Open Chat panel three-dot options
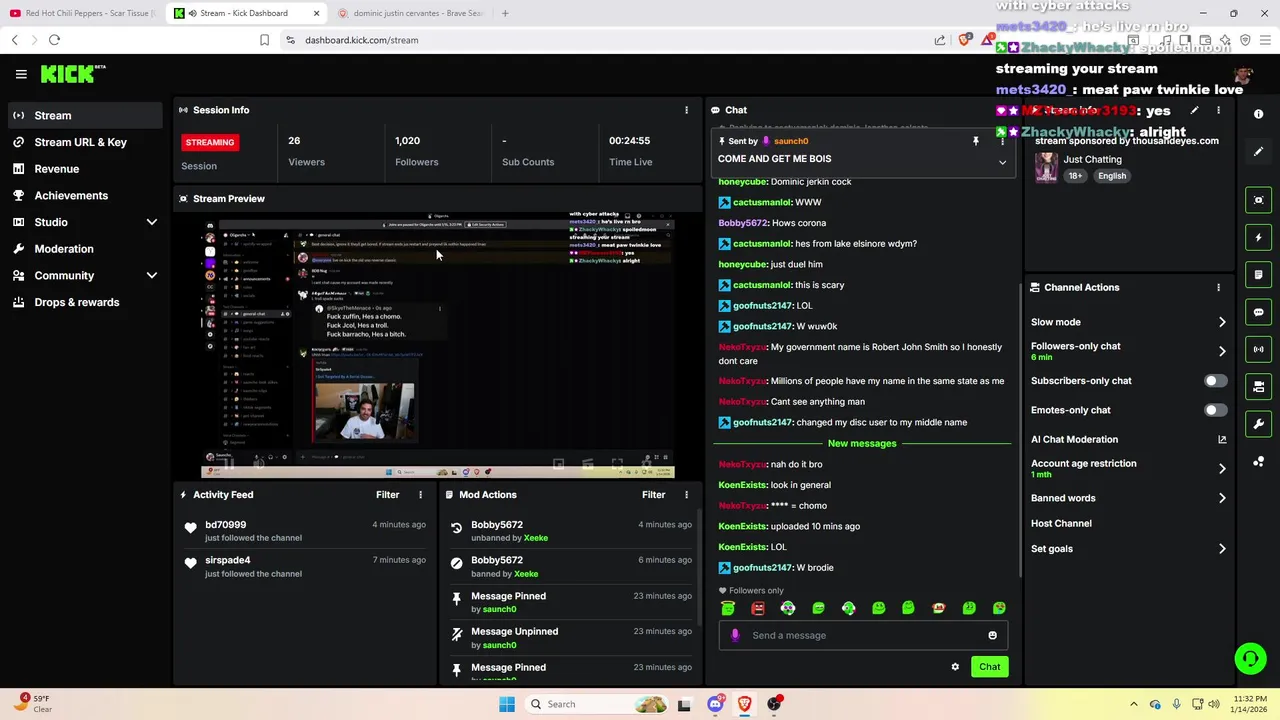 point(1002,141)
